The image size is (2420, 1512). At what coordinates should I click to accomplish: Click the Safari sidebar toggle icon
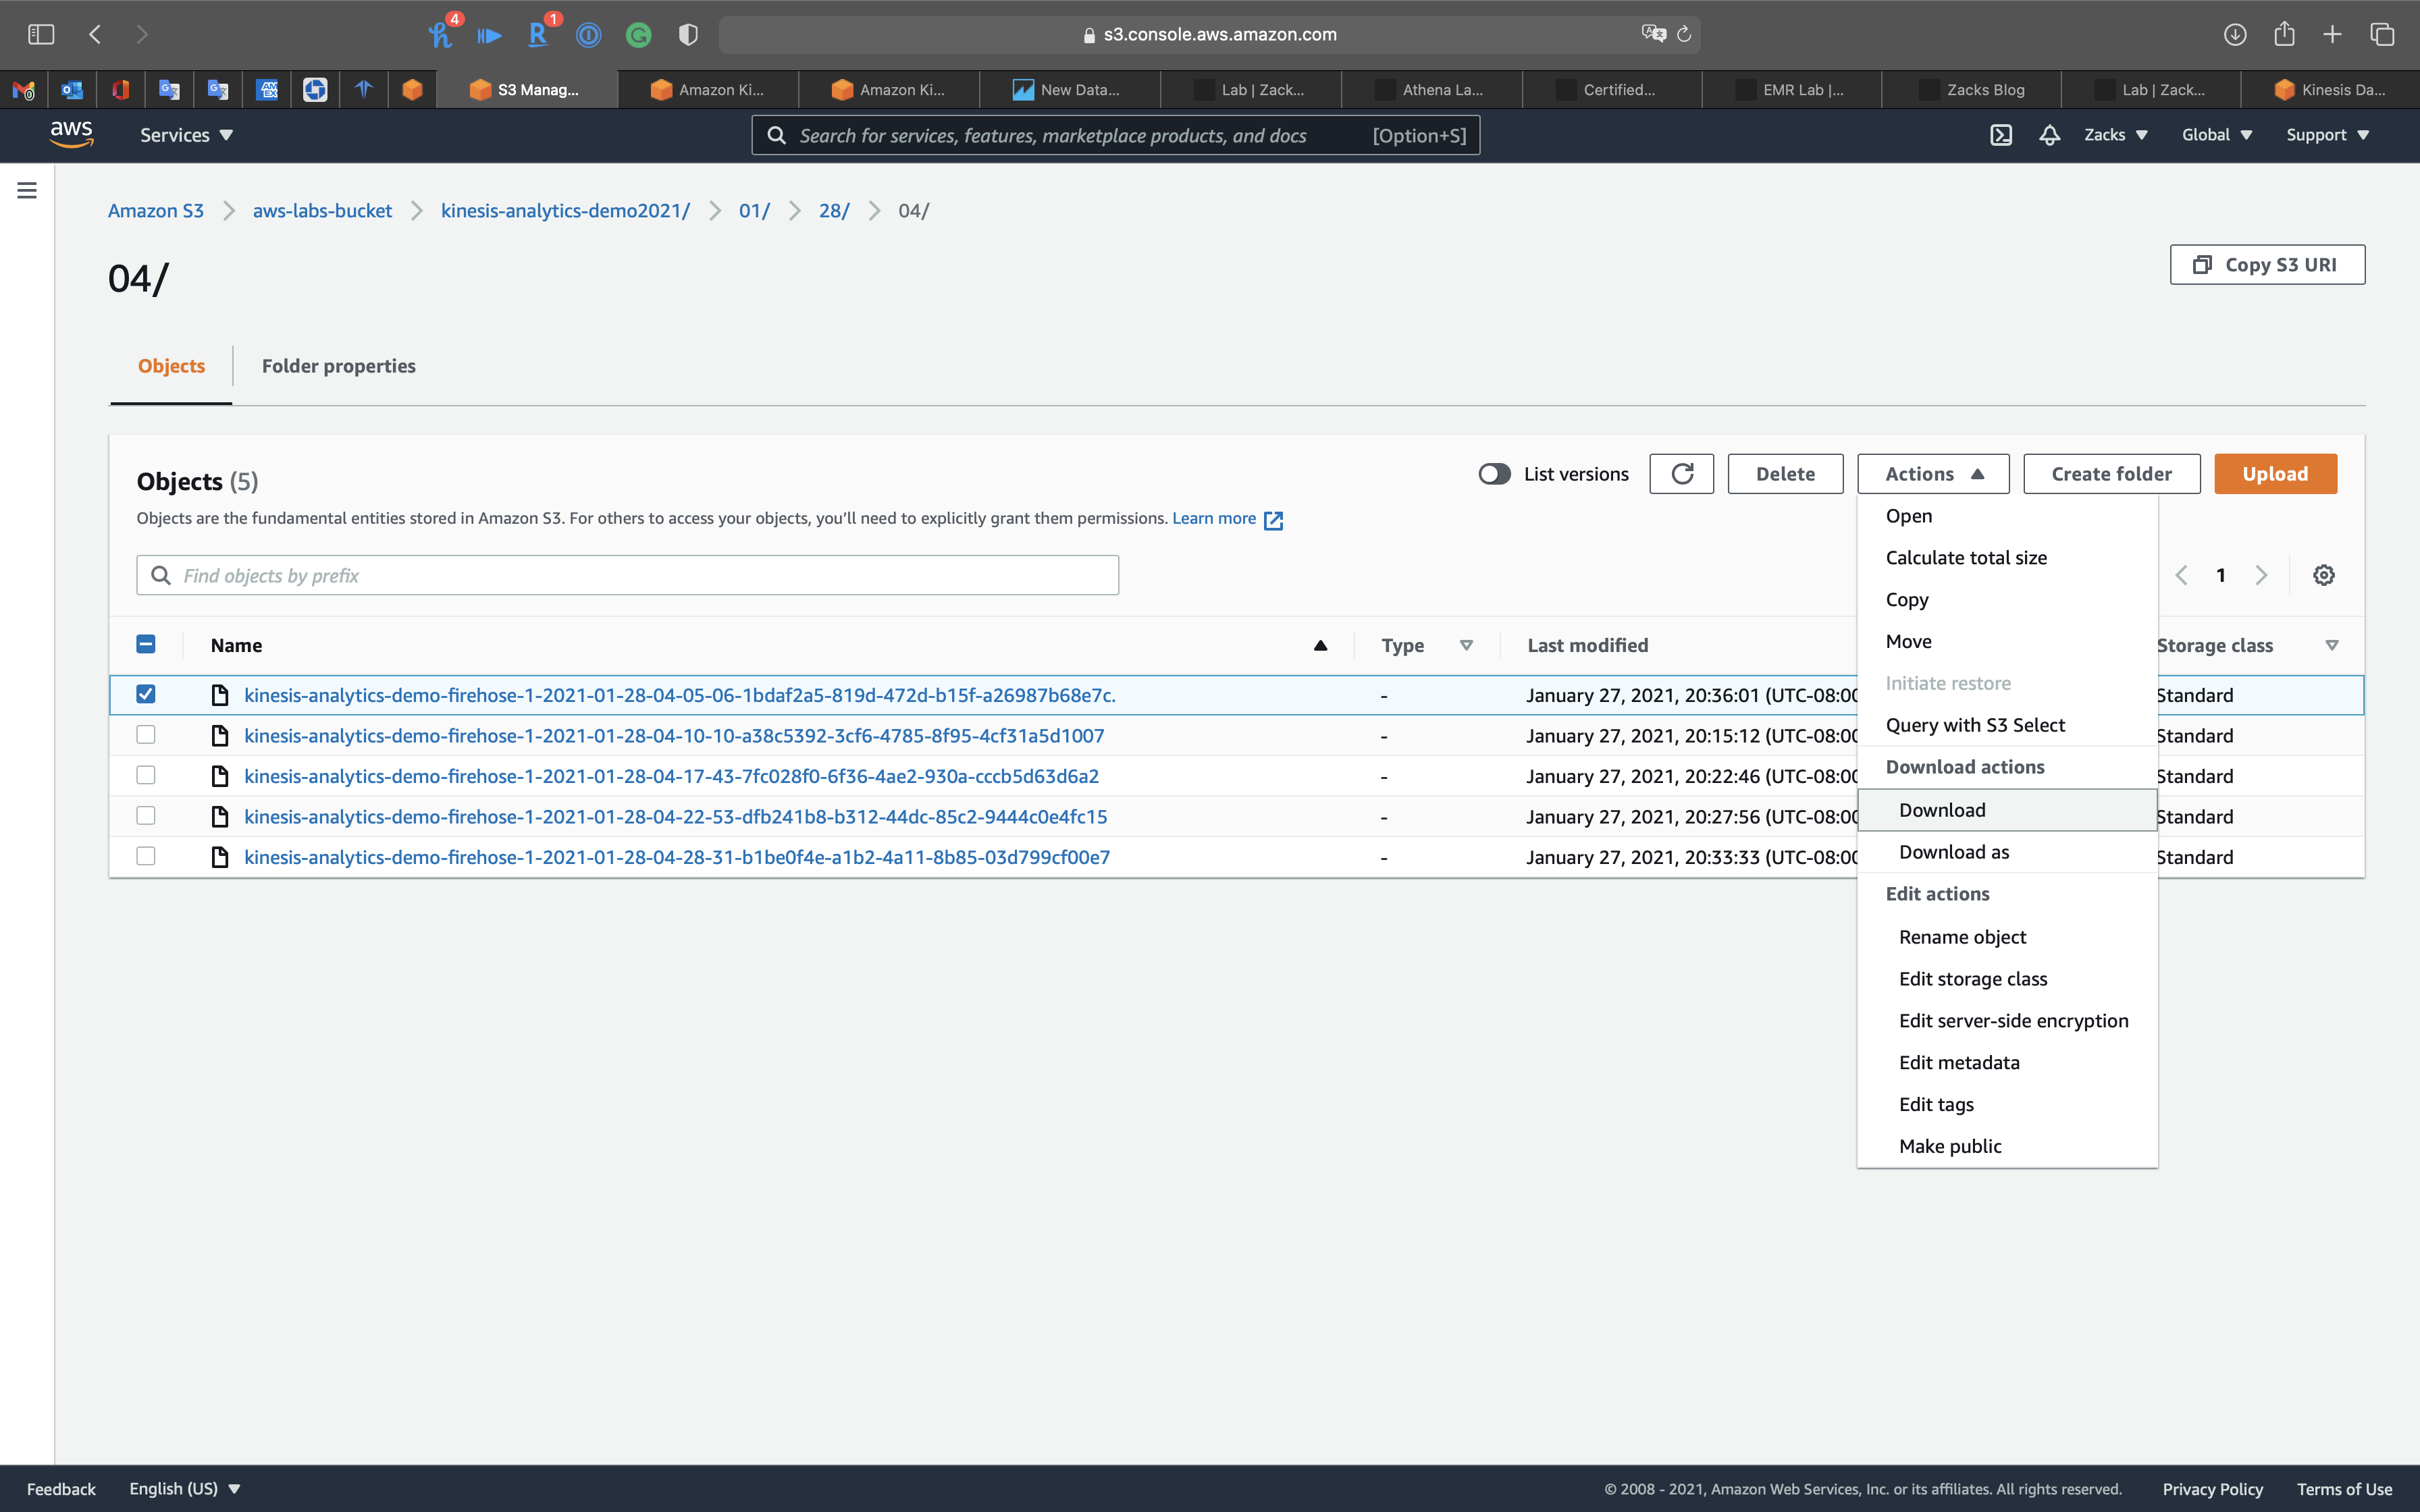click(41, 35)
